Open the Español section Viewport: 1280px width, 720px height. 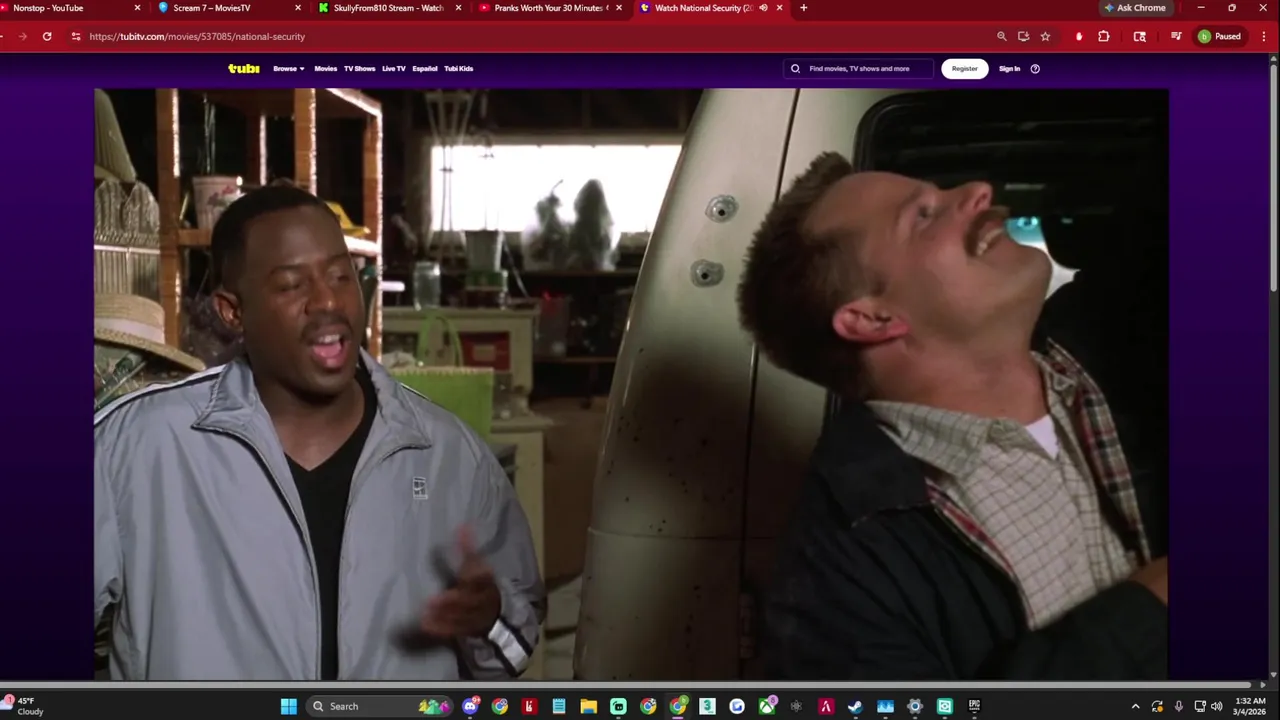tap(425, 69)
